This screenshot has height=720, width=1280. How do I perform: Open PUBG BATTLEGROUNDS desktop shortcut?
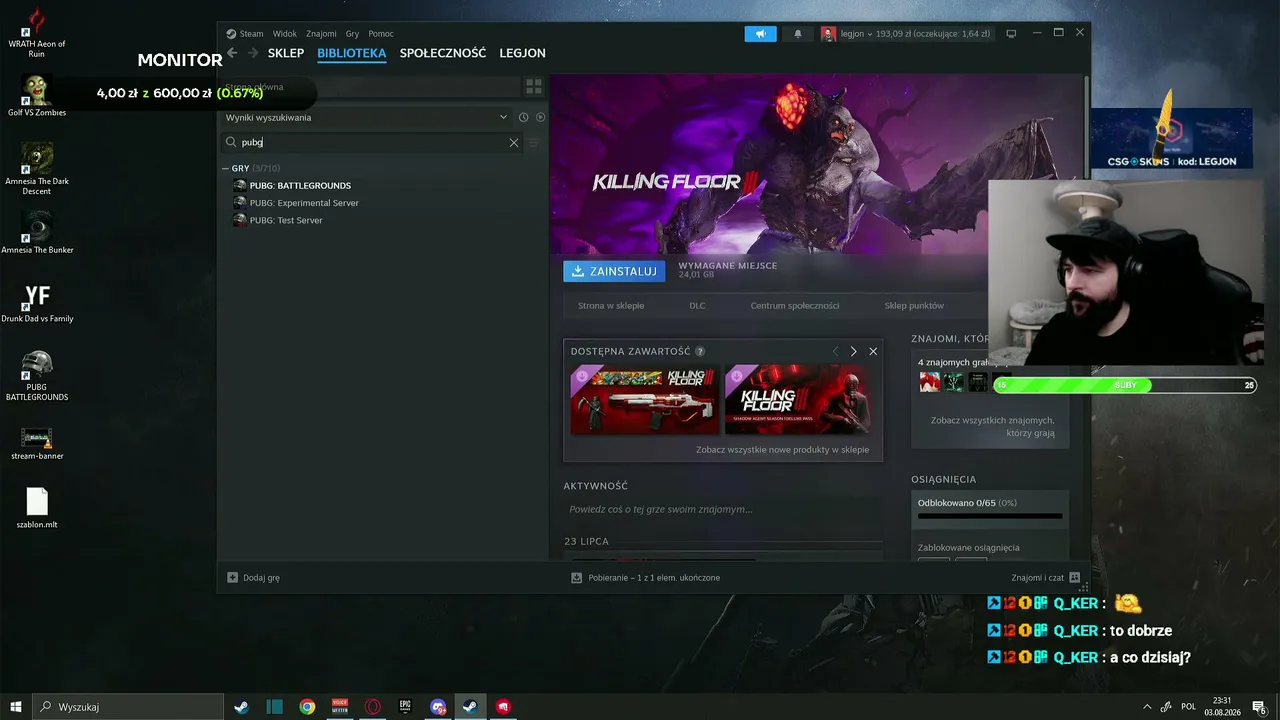click(x=36, y=376)
